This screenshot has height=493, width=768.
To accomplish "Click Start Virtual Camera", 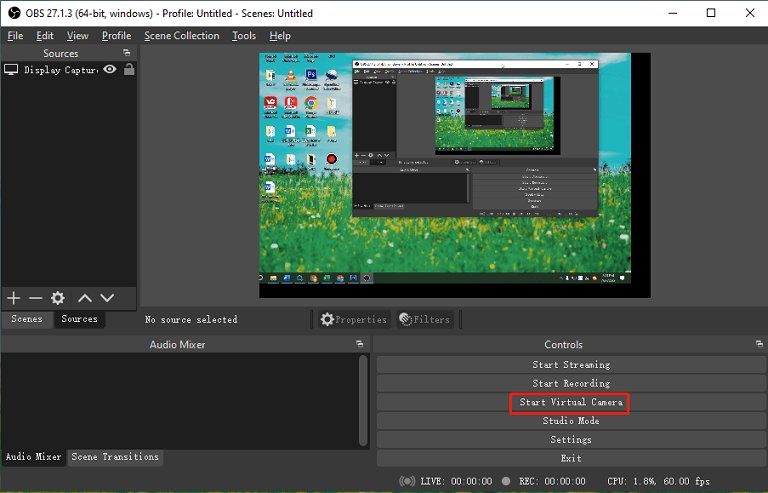I will pos(571,402).
